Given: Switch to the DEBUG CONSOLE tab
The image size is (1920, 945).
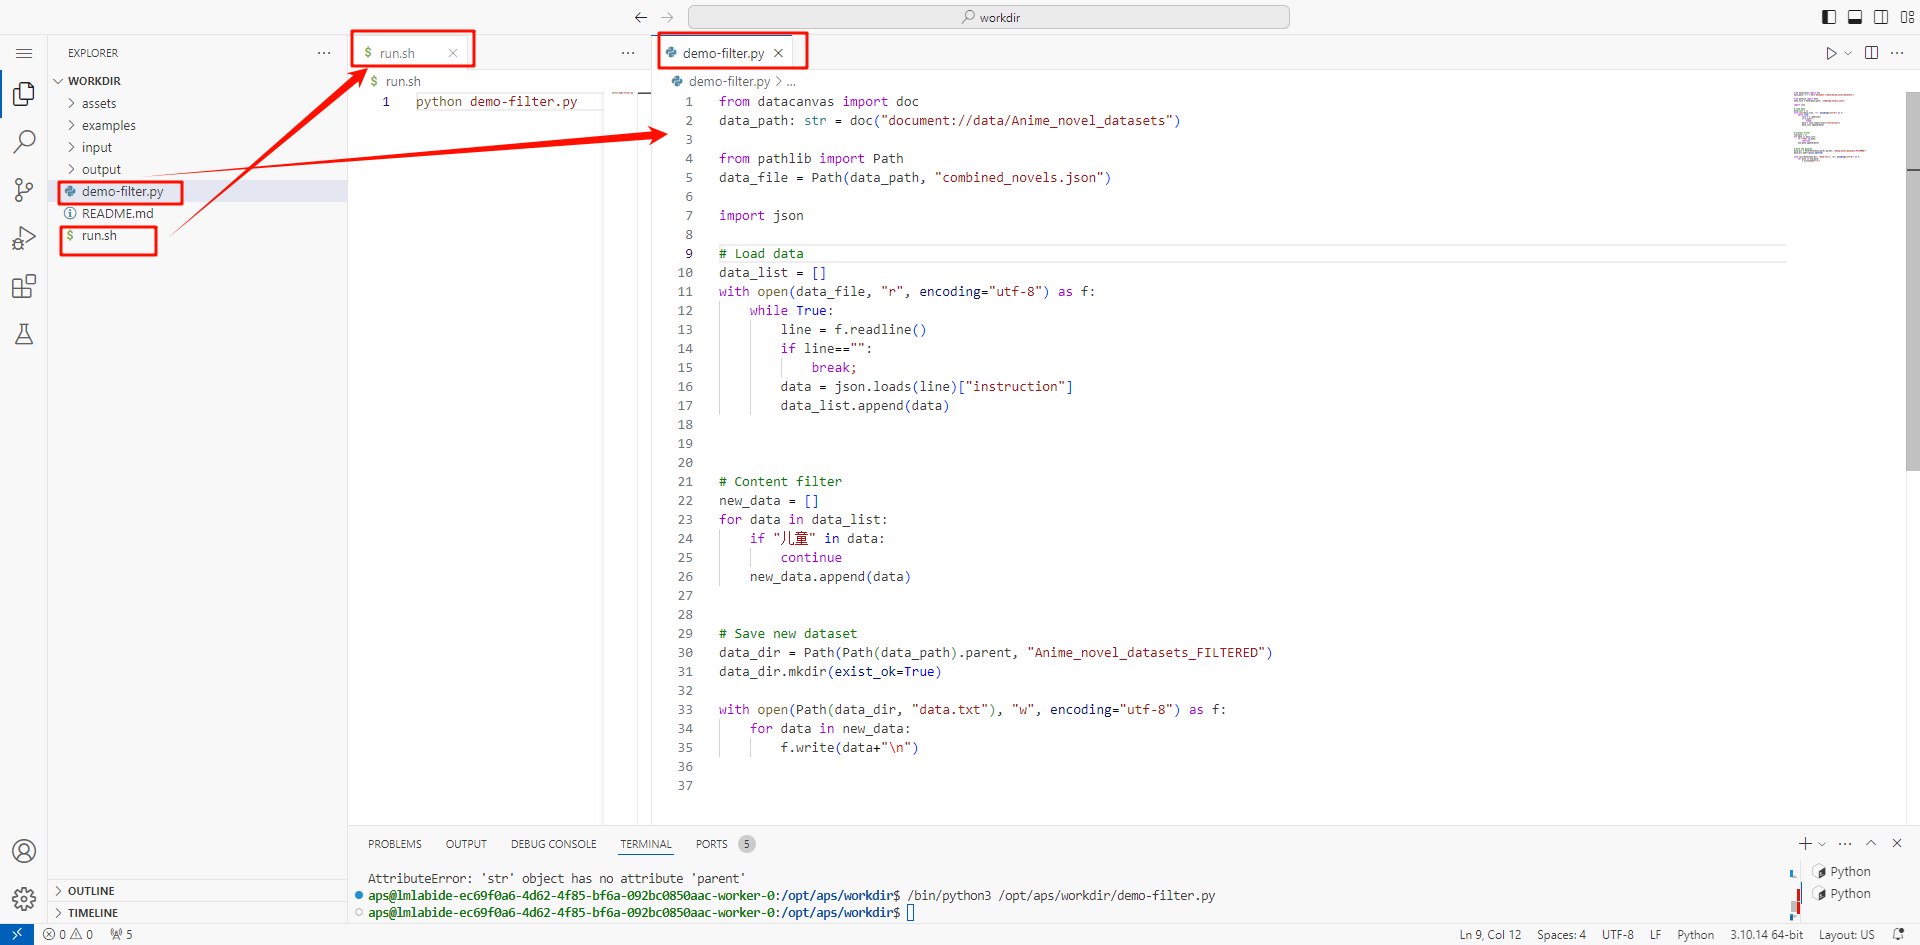Looking at the screenshot, I should click(553, 844).
